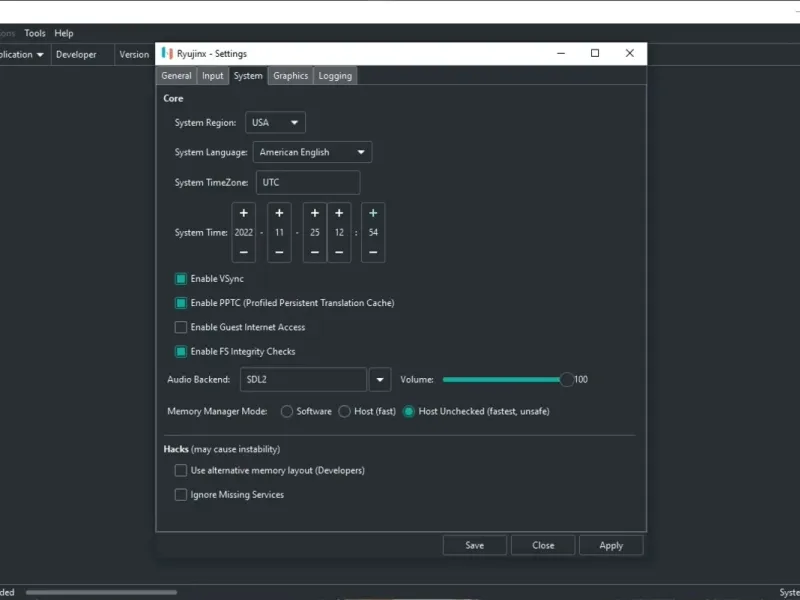
Task: Decrease the day value 25 with minus
Action: point(315,252)
